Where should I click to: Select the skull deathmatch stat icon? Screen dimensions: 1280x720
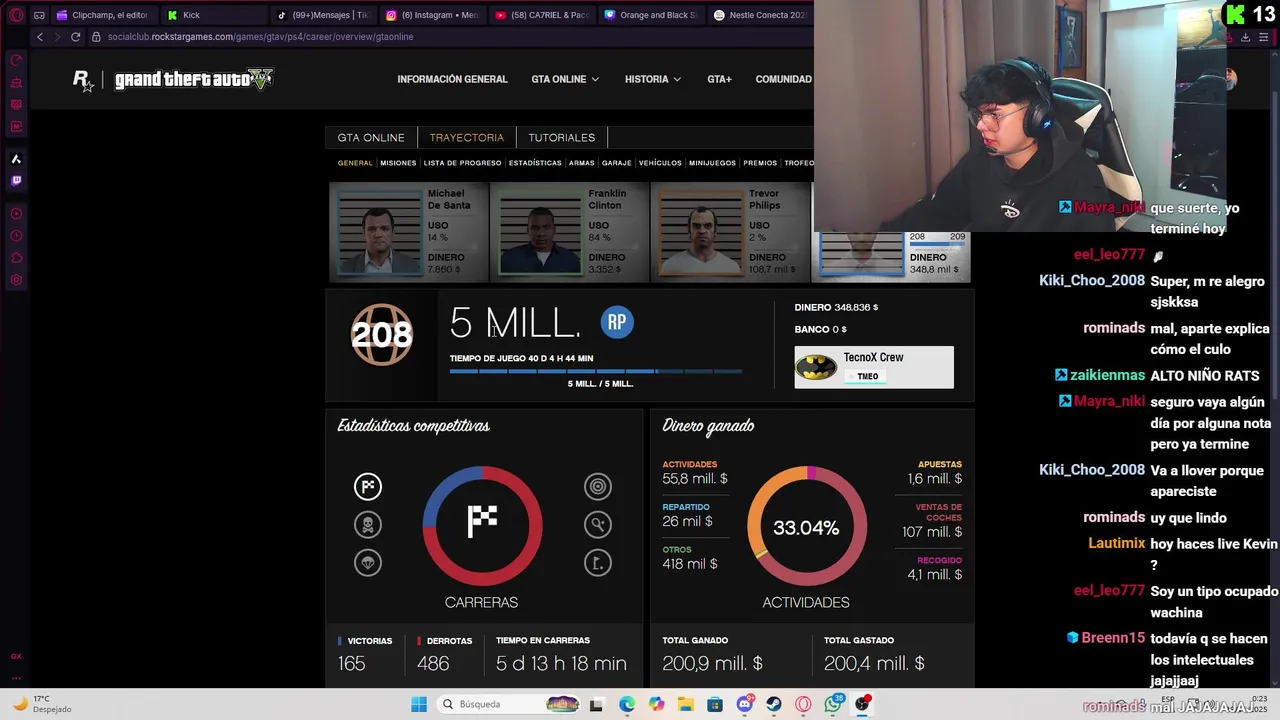click(x=368, y=525)
